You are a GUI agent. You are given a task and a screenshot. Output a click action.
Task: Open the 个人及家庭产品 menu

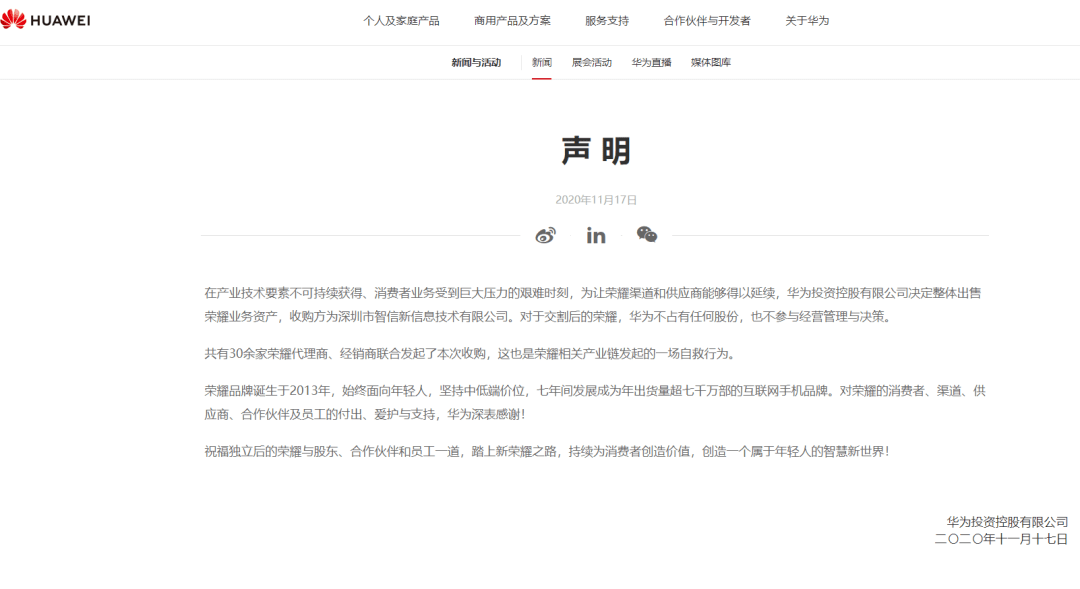pyautogui.click(x=403, y=19)
